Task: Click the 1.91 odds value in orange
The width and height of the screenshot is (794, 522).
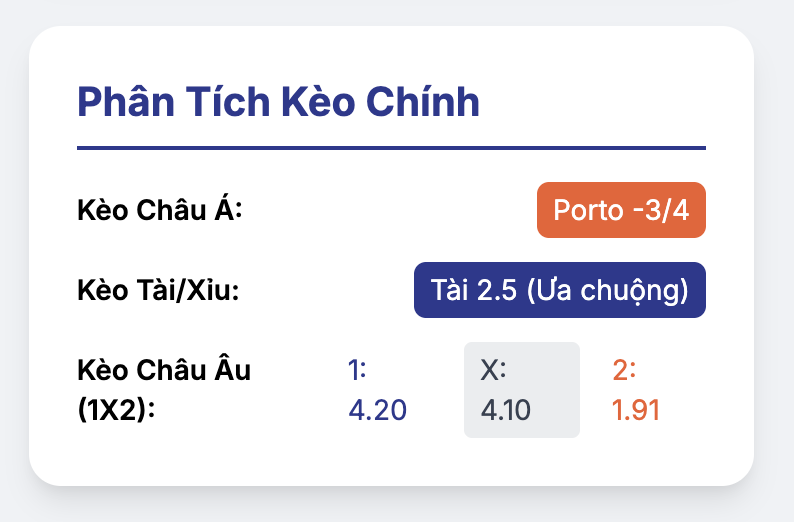Action: pyautogui.click(x=636, y=410)
